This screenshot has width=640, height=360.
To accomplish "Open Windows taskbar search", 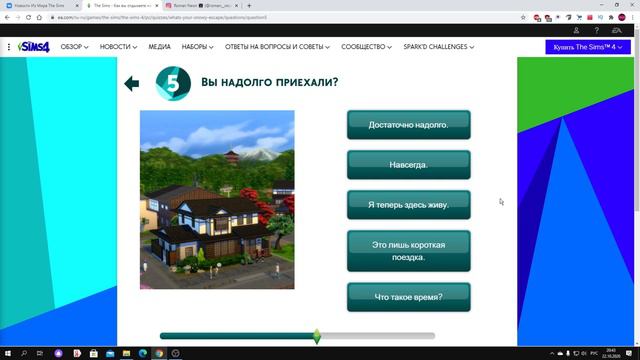I will [24, 353].
